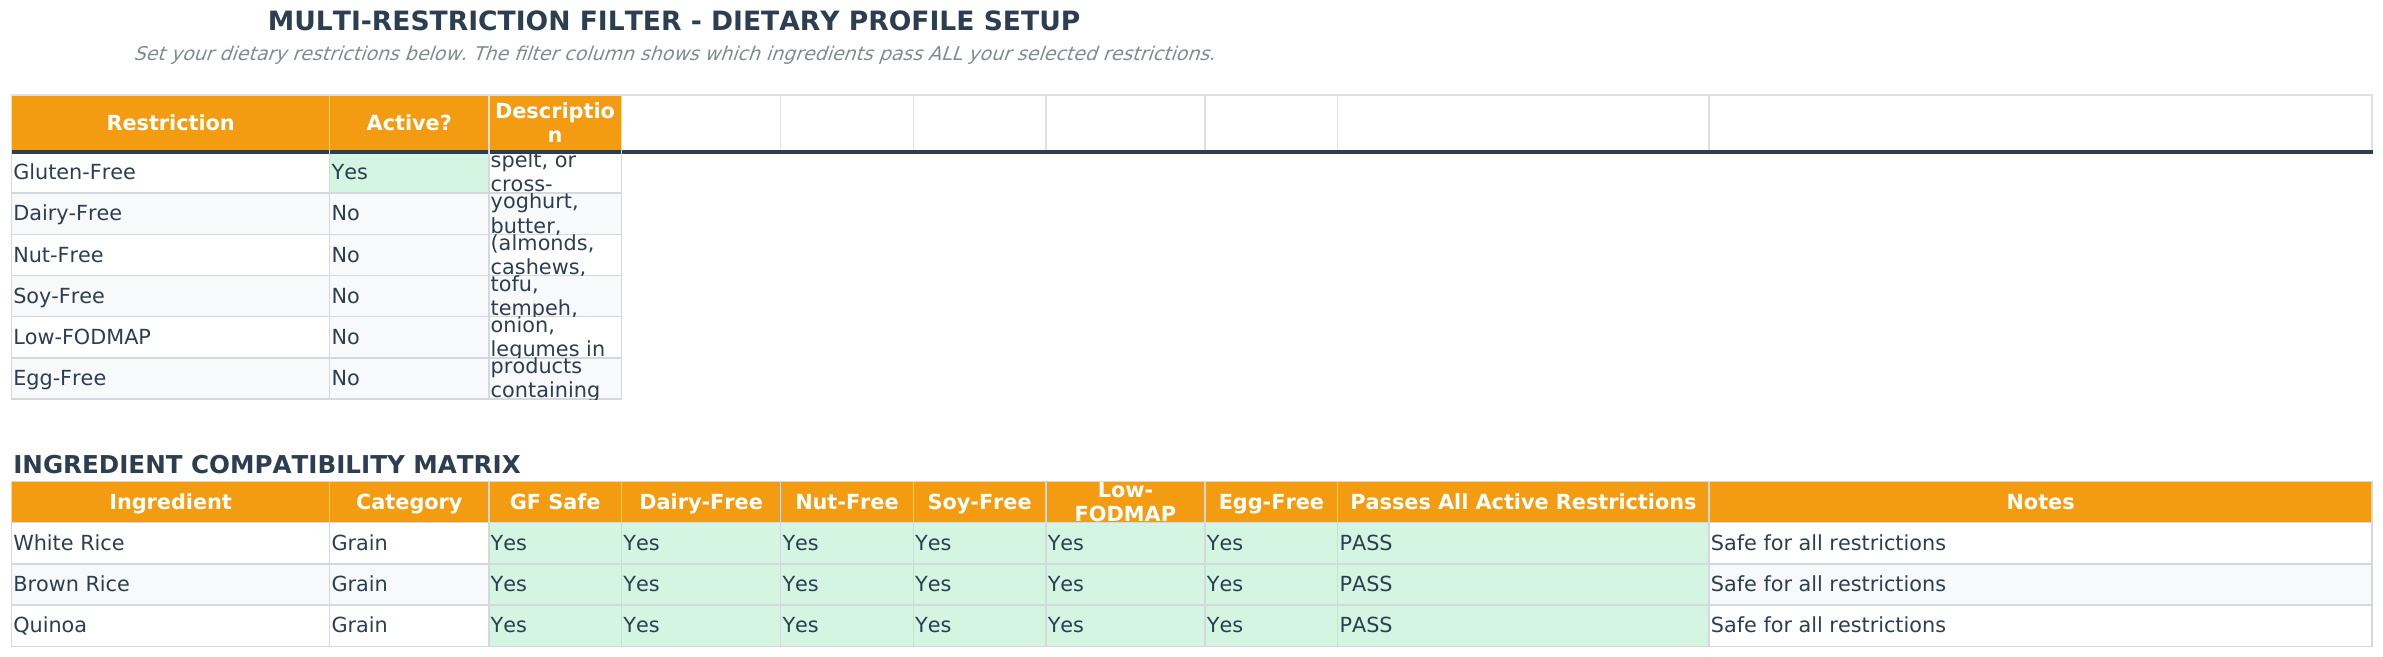Viewport: 2383px width, 657px height.
Task: Select the Dairy-Free restriction cell
Action: point(170,214)
